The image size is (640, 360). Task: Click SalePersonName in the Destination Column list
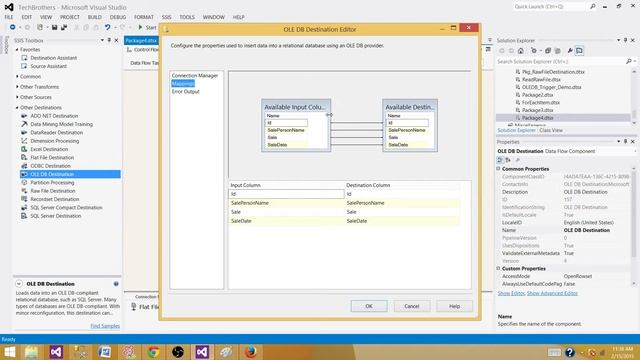(x=365, y=203)
